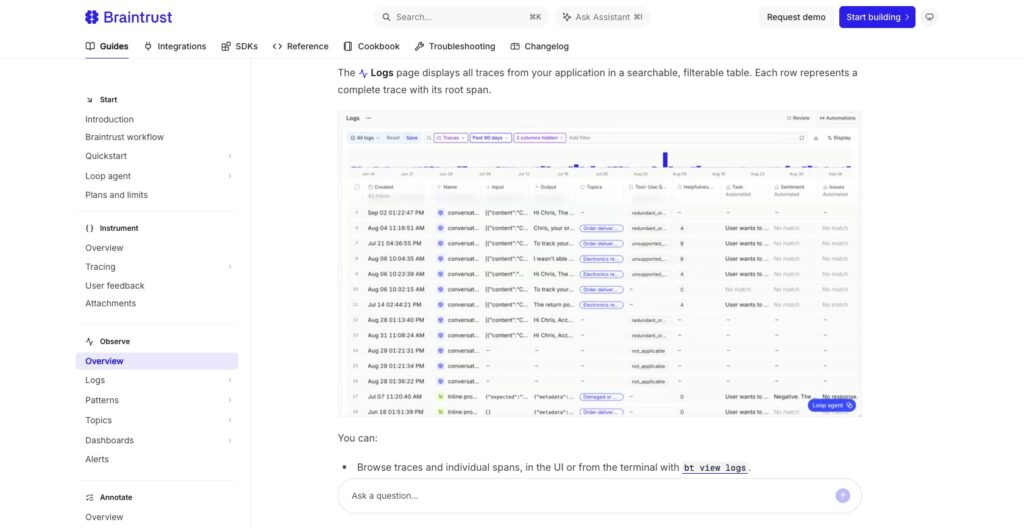
Task: Expand the Dashboards chevron
Action: click(230, 440)
